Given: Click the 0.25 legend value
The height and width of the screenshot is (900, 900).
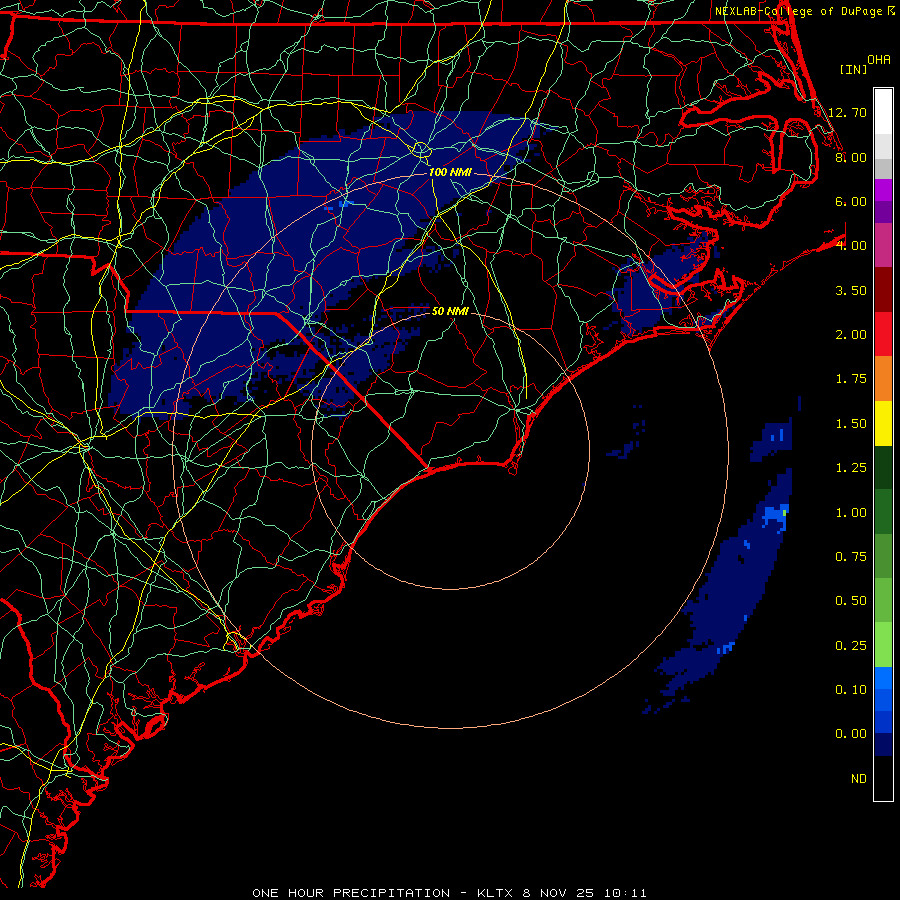Looking at the screenshot, I should coord(851,646).
